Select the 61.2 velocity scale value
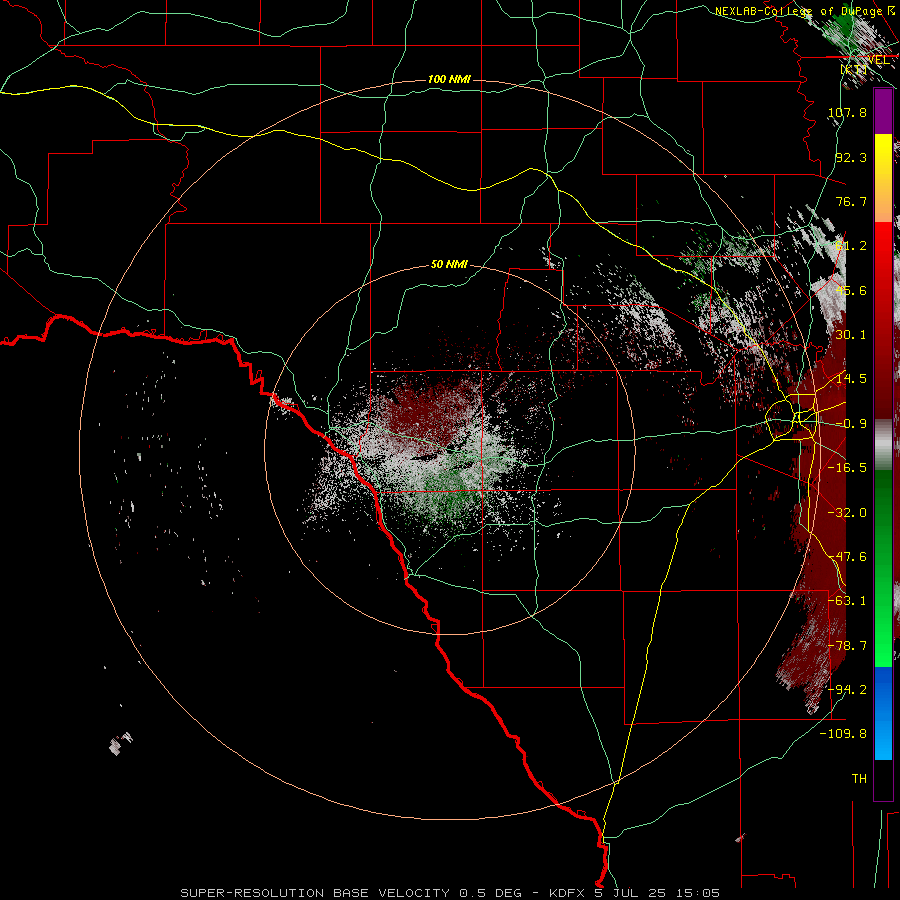Screen dimensions: 900x900 tap(851, 246)
